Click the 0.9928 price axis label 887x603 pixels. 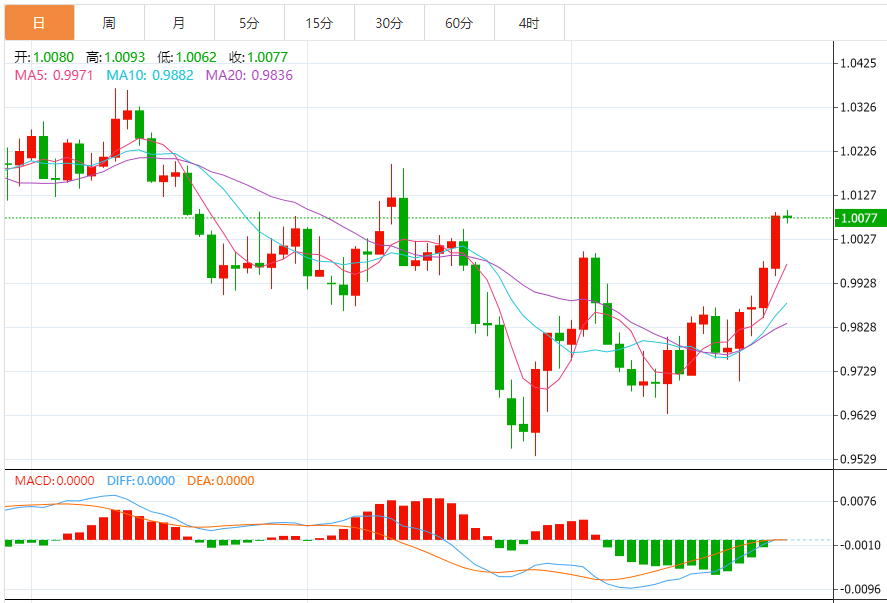(858, 283)
